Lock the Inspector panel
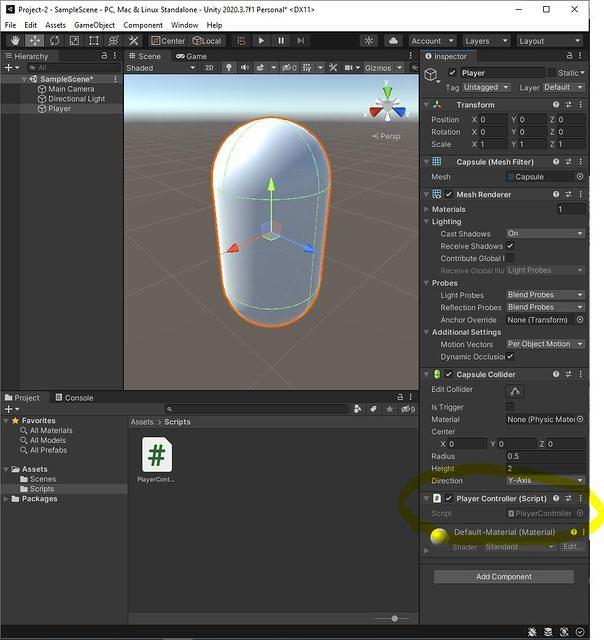This screenshot has width=604, height=640. tap(569, 56)
